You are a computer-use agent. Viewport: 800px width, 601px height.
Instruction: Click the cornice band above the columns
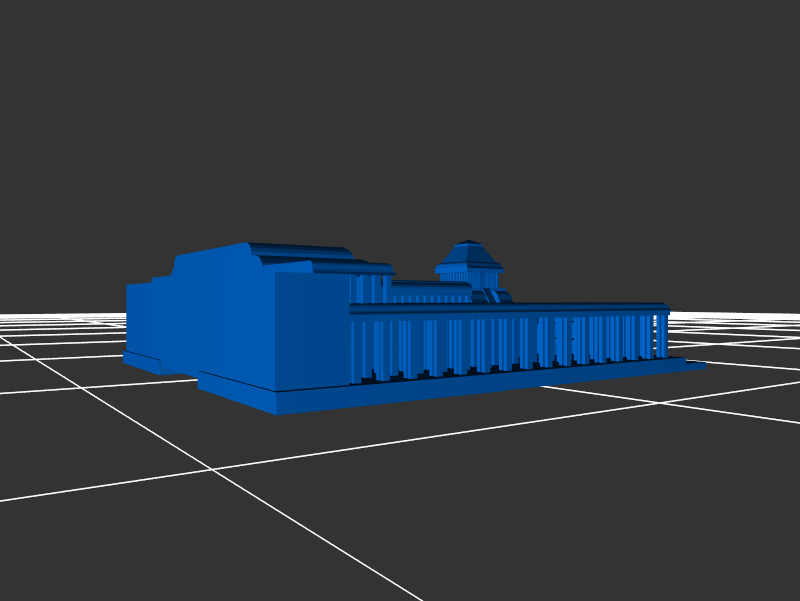tap(510, 309)
